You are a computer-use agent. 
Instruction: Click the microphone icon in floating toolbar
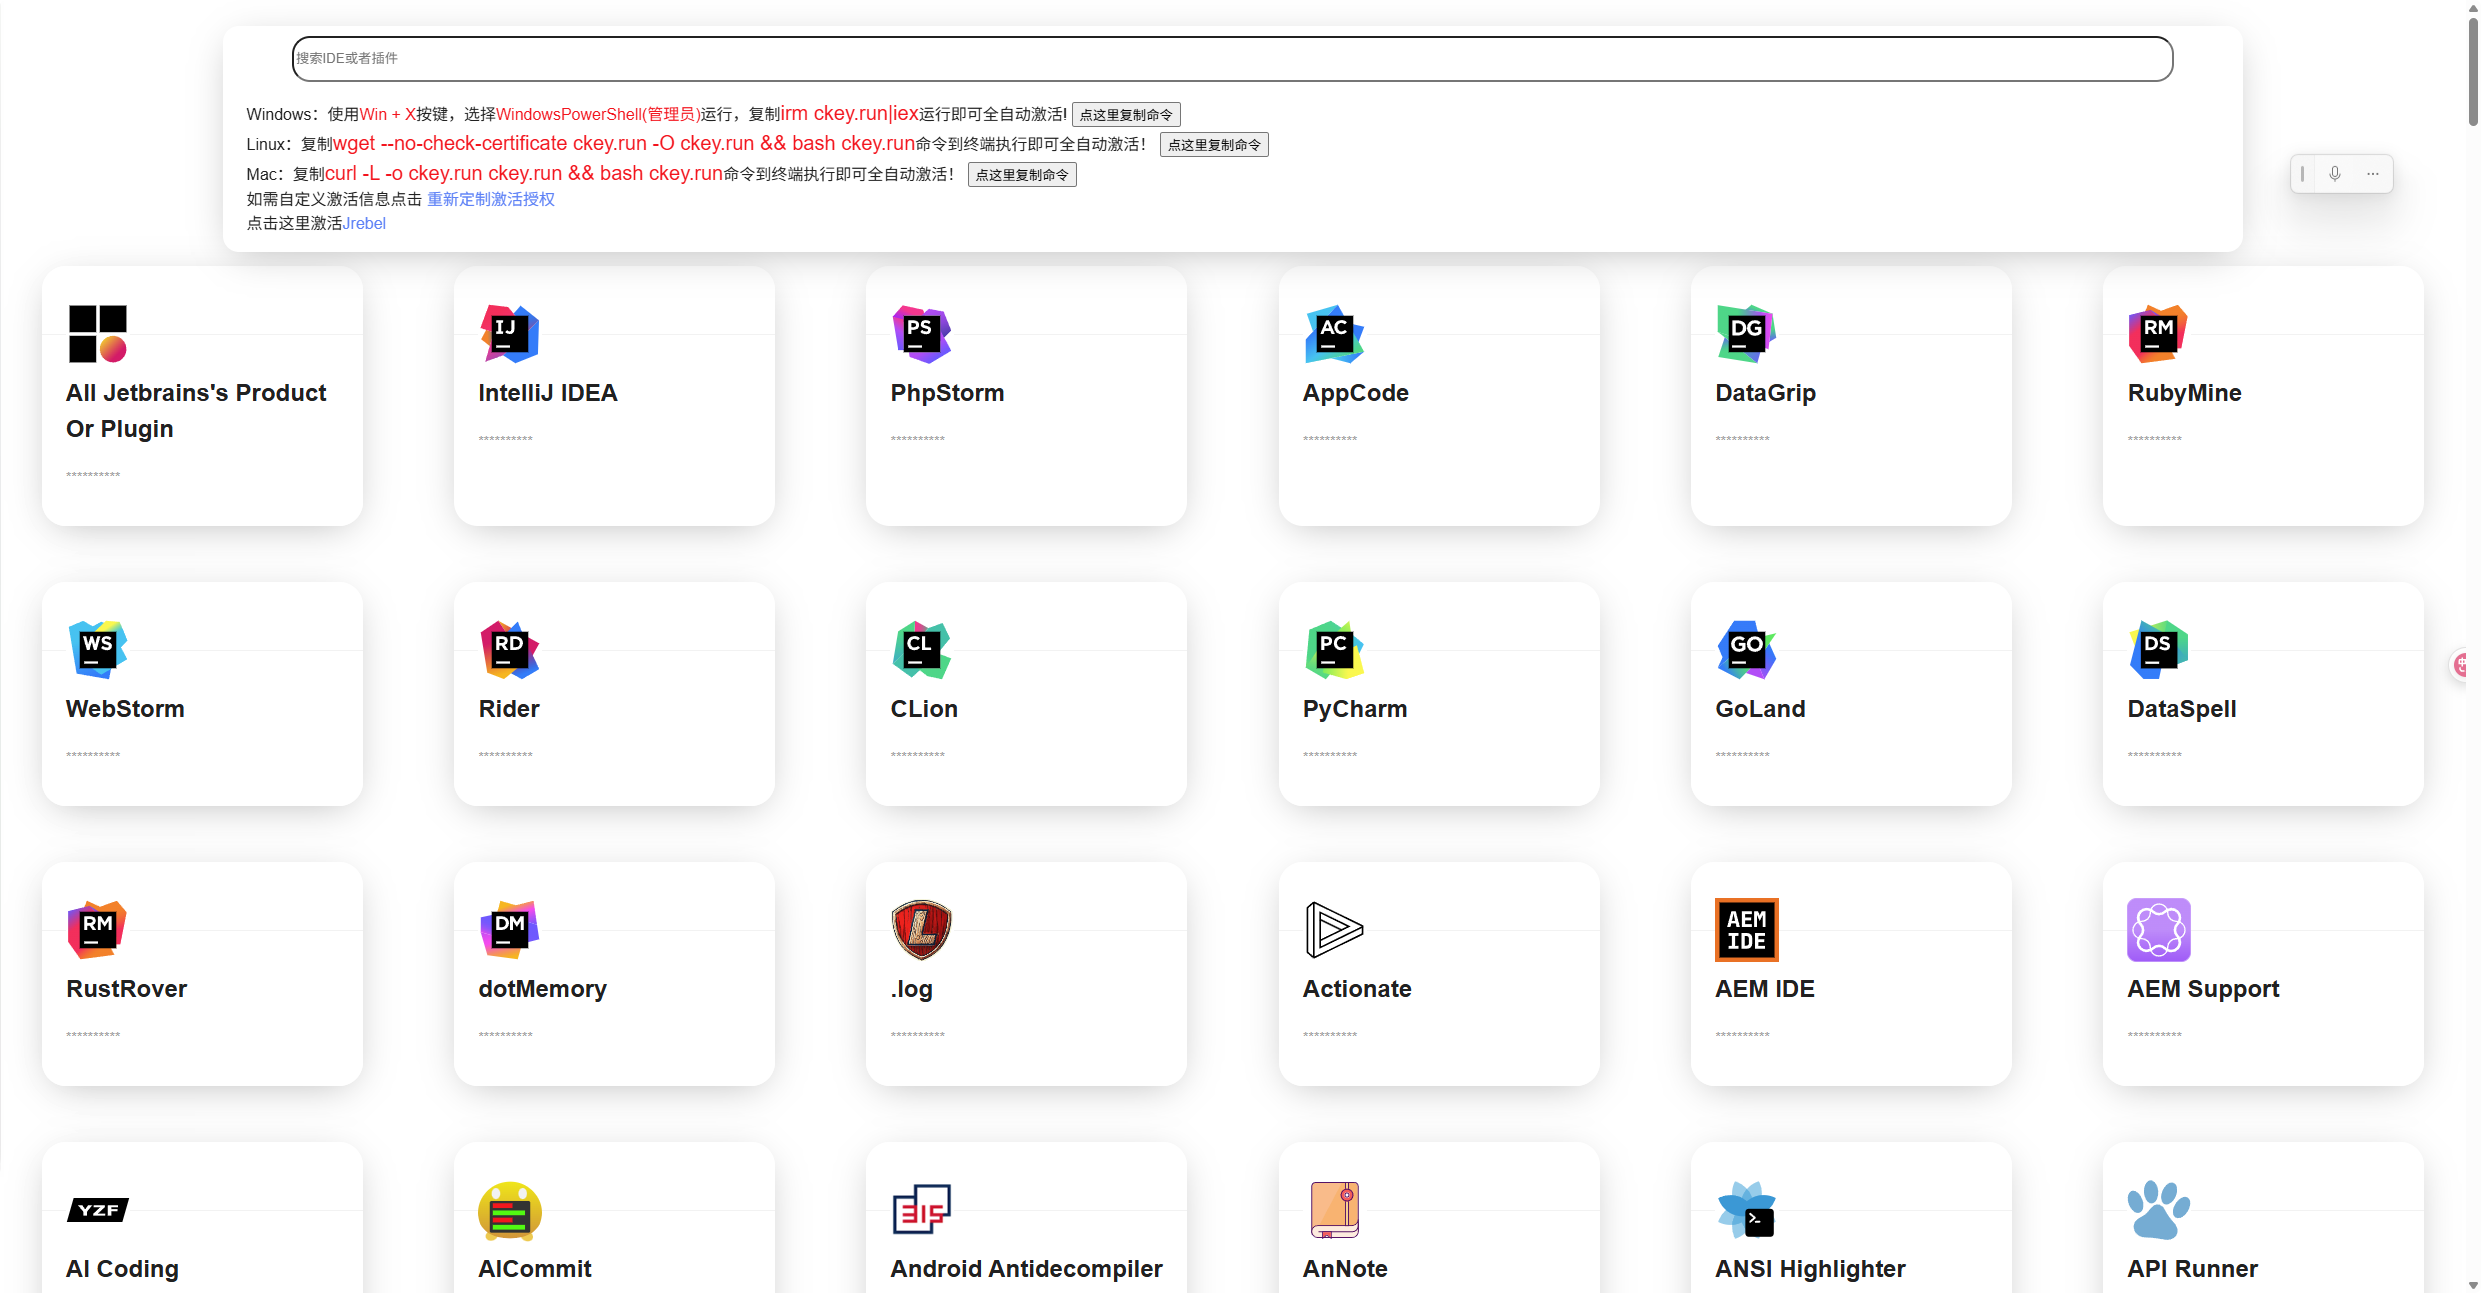[x=2335, y=174]
